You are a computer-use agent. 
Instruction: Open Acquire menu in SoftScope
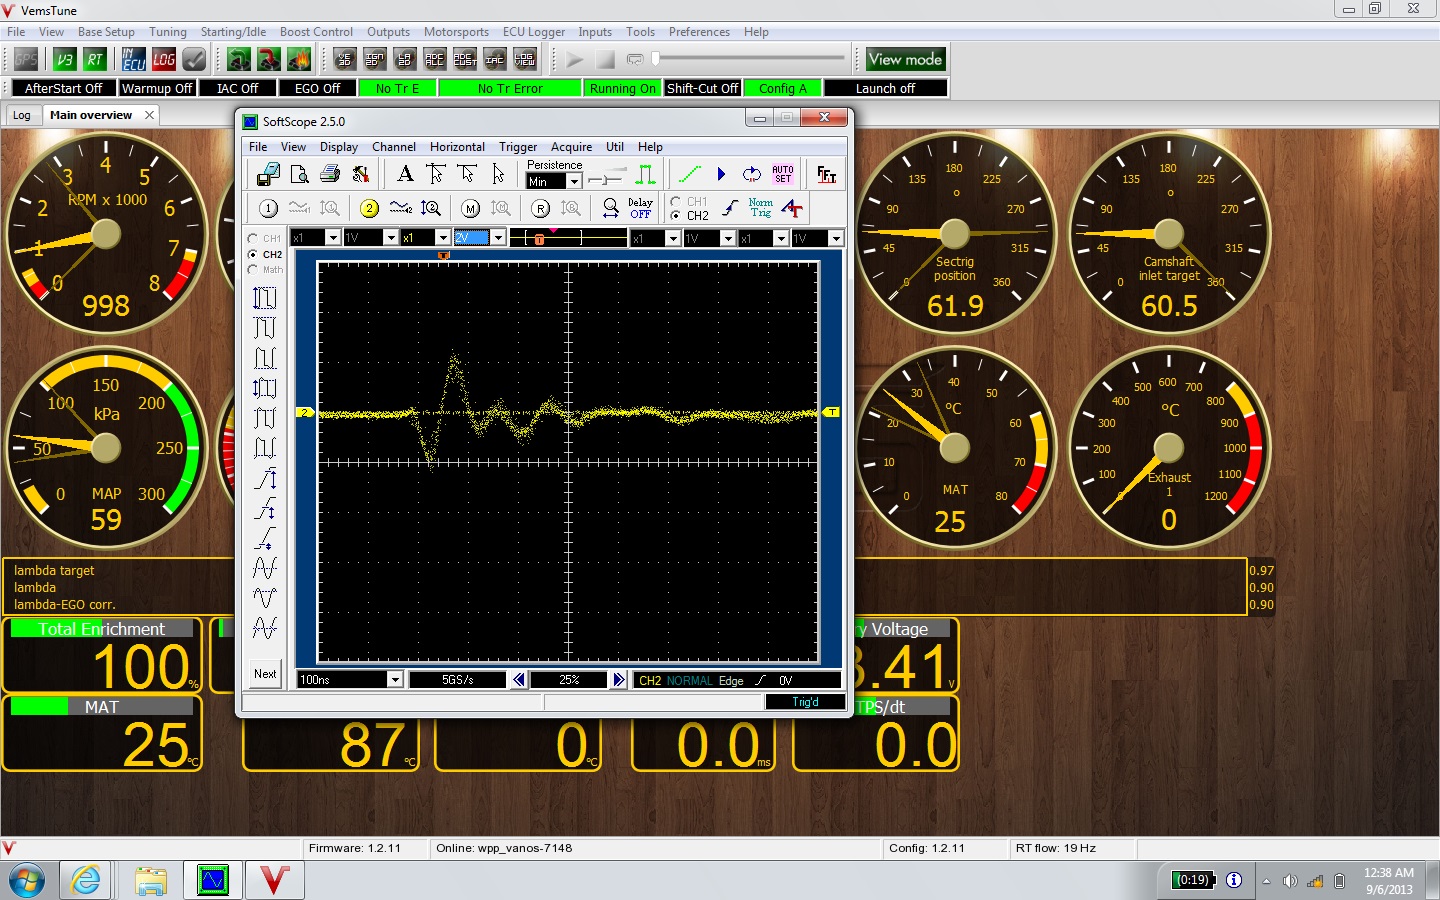pyautogui.click(x=571, y=147)
